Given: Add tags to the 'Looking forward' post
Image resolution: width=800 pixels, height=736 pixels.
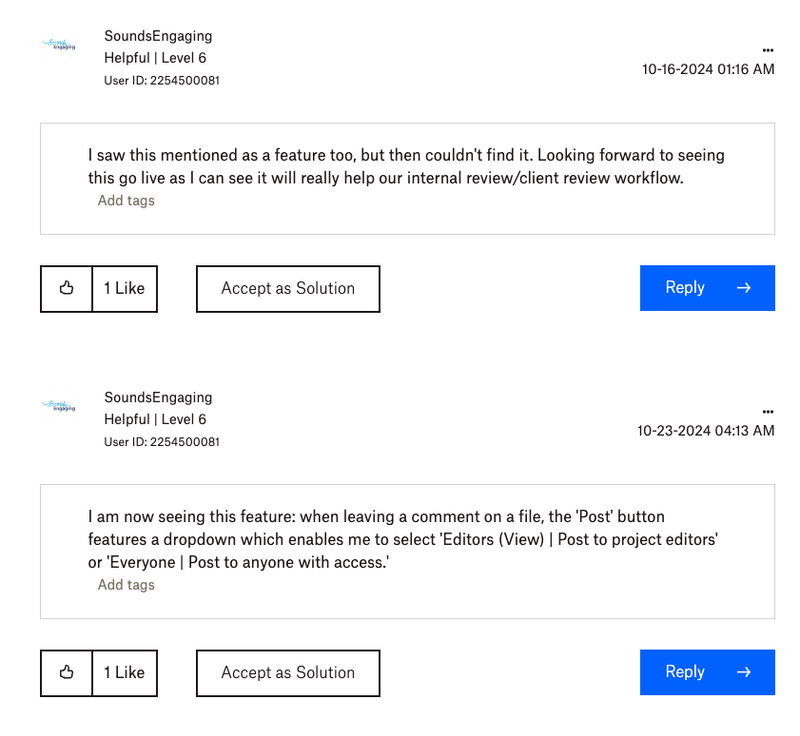Looking at the screenshot, I should [x=126, y=200].
